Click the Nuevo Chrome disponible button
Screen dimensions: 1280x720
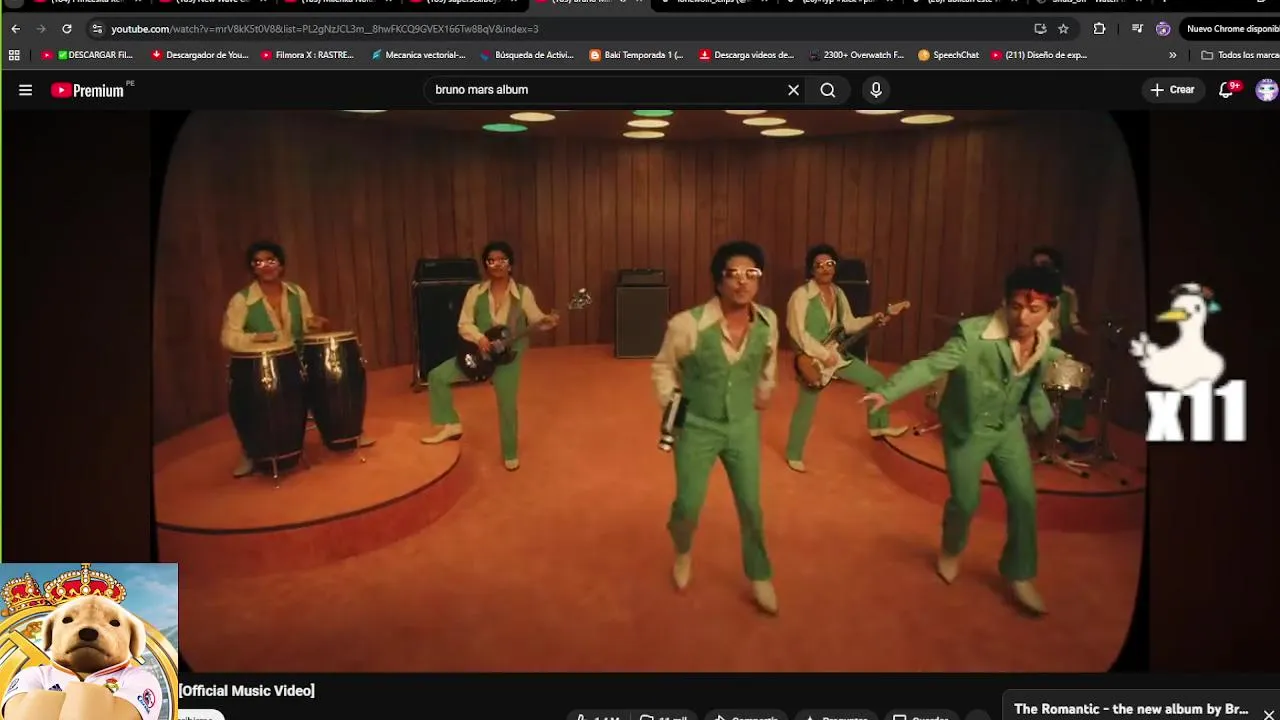click(1231, 29)
